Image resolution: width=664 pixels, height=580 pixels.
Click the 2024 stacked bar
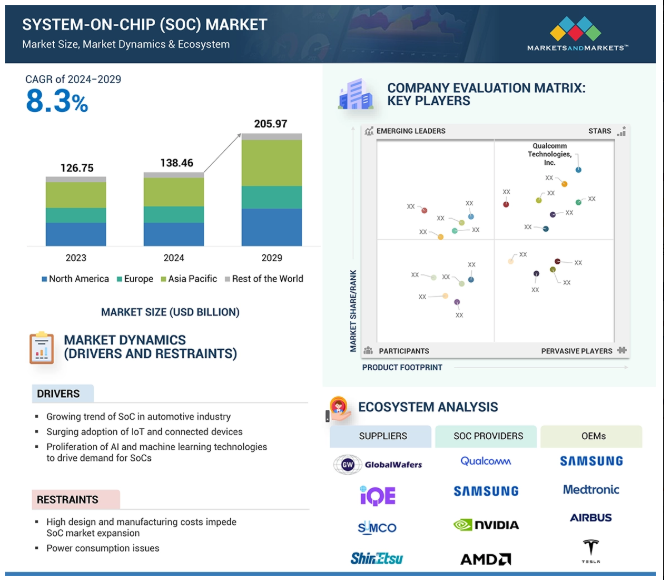[174, 209]
